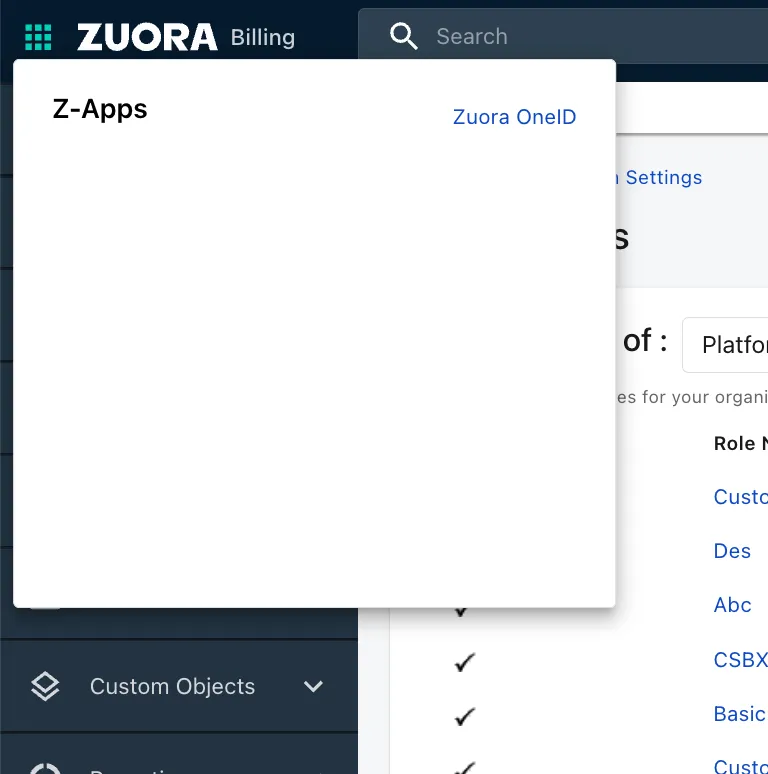Open the Abc role link
This screenshot has height=774, width=768.
coord(732,605)
